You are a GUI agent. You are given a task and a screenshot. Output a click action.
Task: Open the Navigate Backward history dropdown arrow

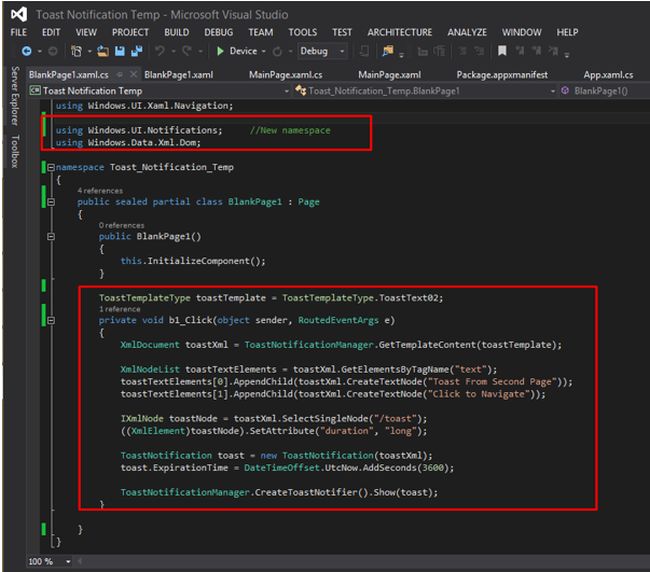(x=39, y=51)
